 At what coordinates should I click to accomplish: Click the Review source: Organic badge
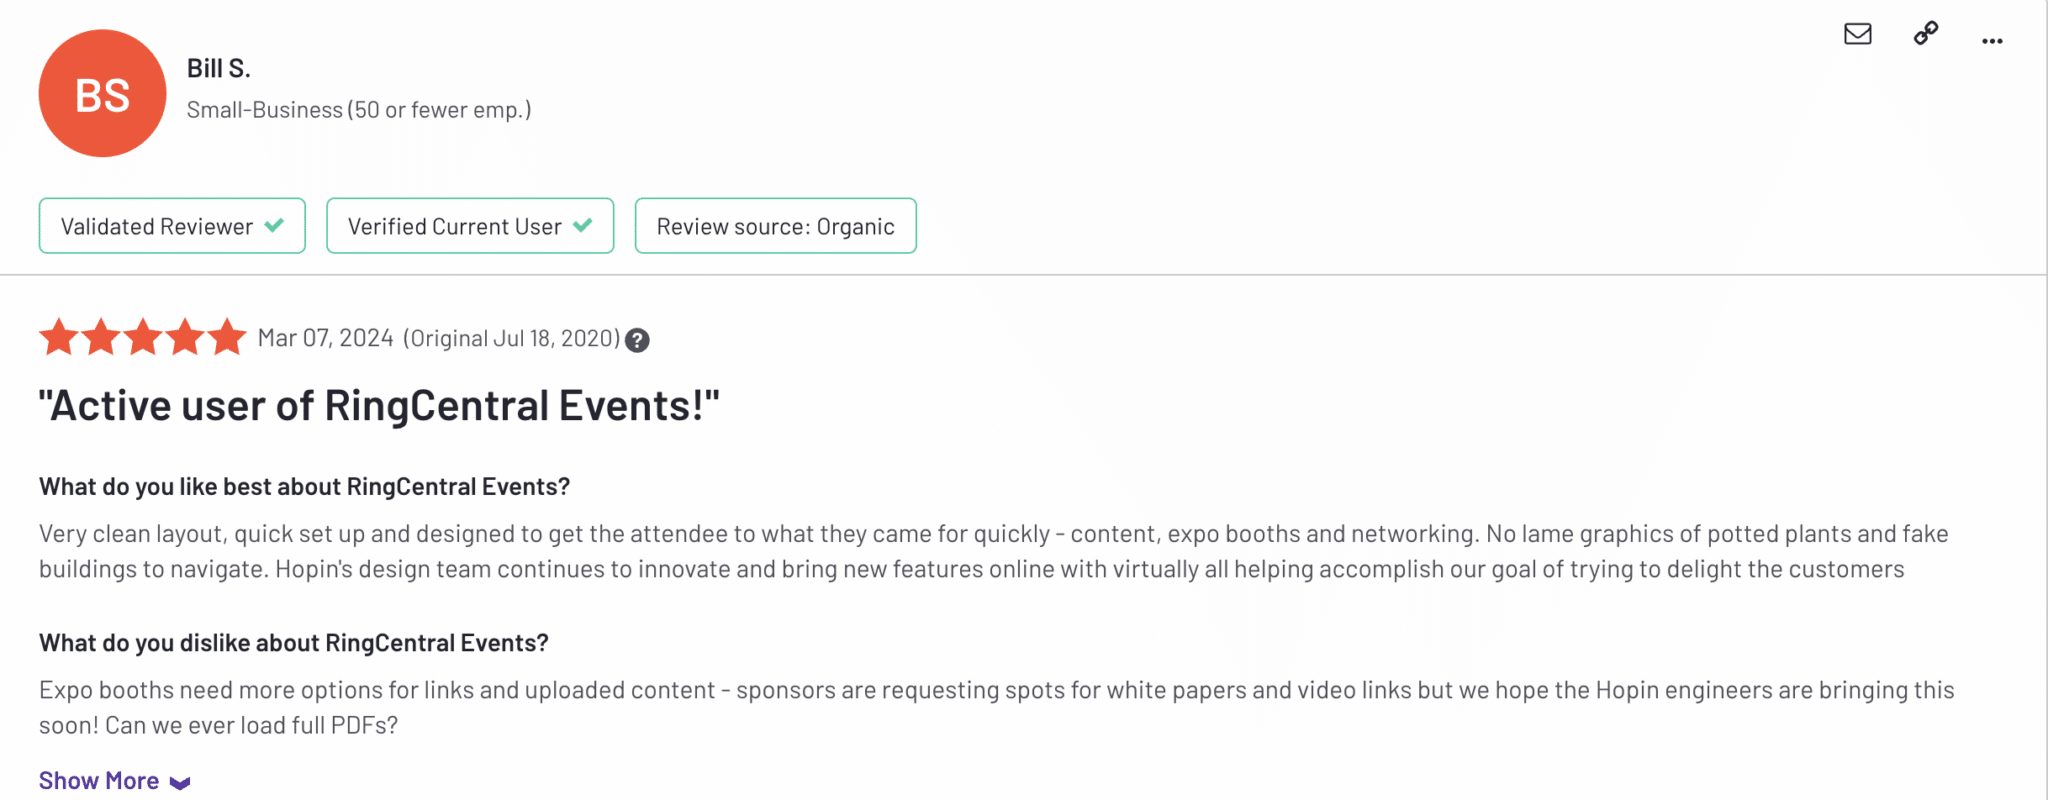tap(775, 226)
